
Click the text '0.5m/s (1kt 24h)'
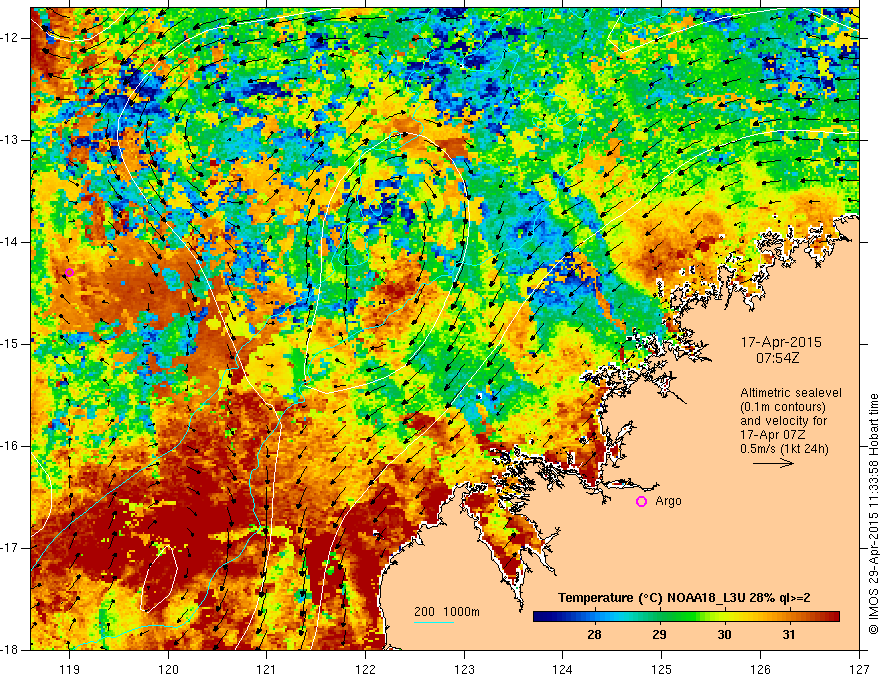tap(784, 449)
